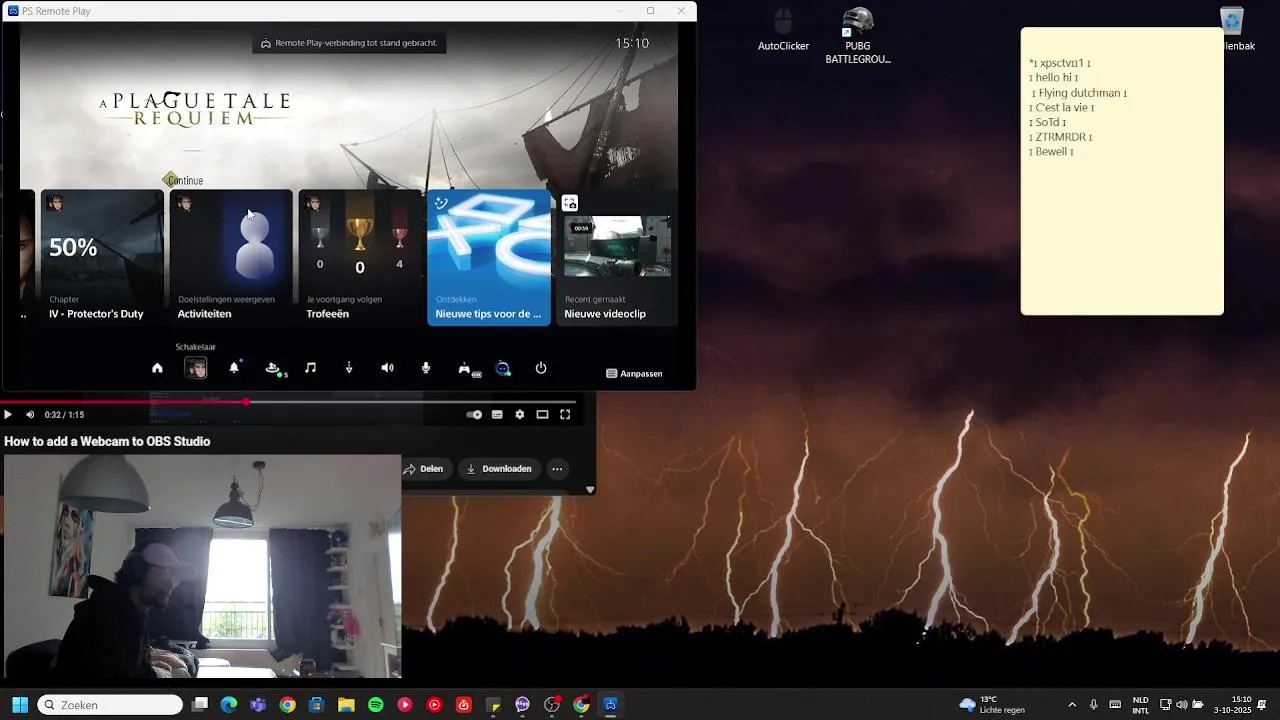Open OBS Studio from taskbar

552,705
